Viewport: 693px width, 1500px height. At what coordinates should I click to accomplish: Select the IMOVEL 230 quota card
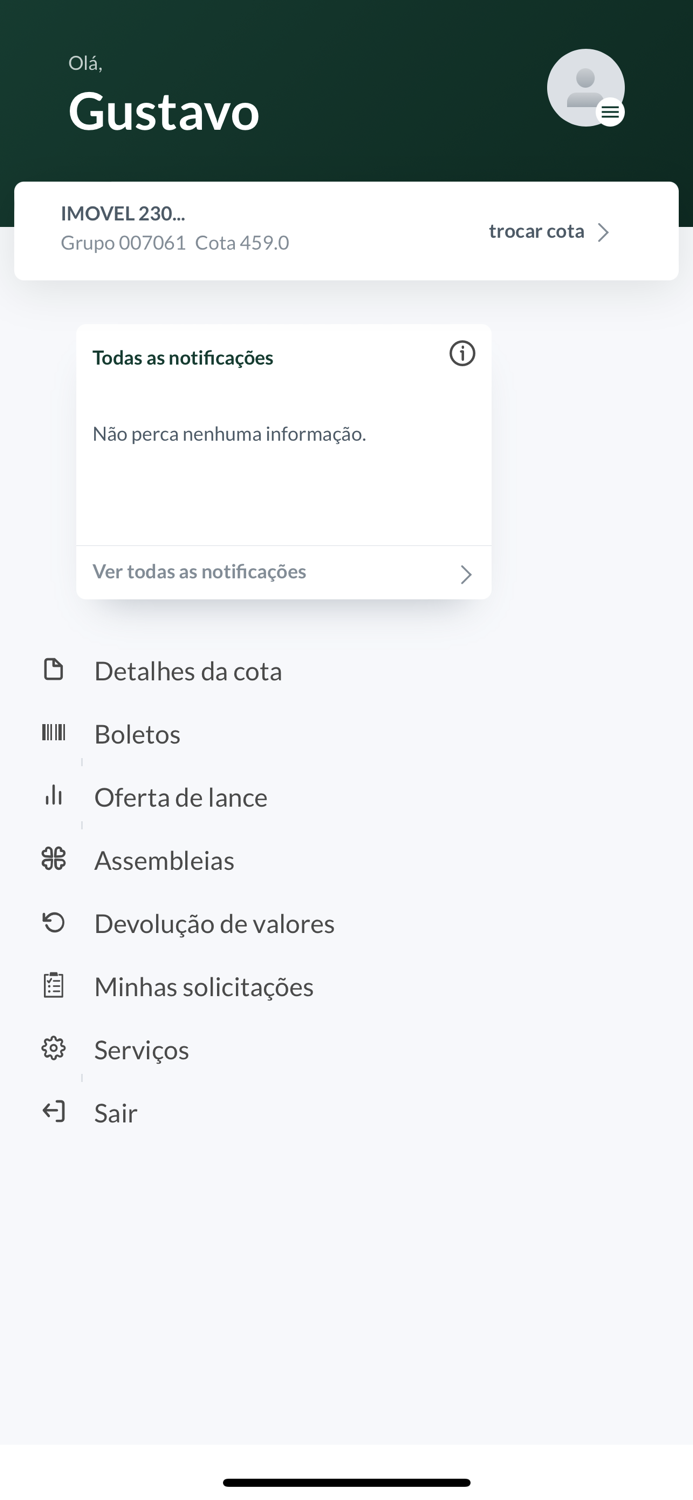pos(346,230)
